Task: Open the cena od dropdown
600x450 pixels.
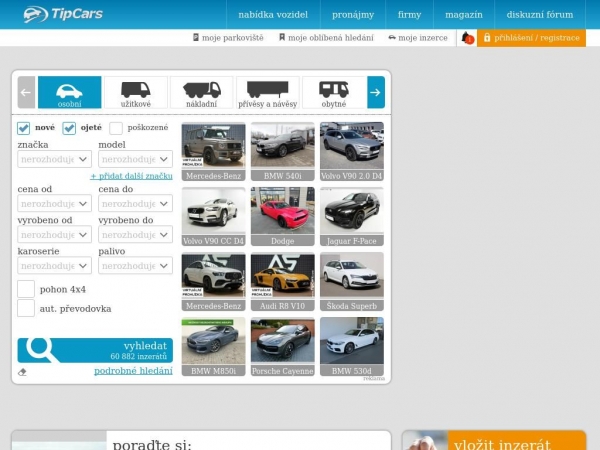Action: [x=54, y=204]
